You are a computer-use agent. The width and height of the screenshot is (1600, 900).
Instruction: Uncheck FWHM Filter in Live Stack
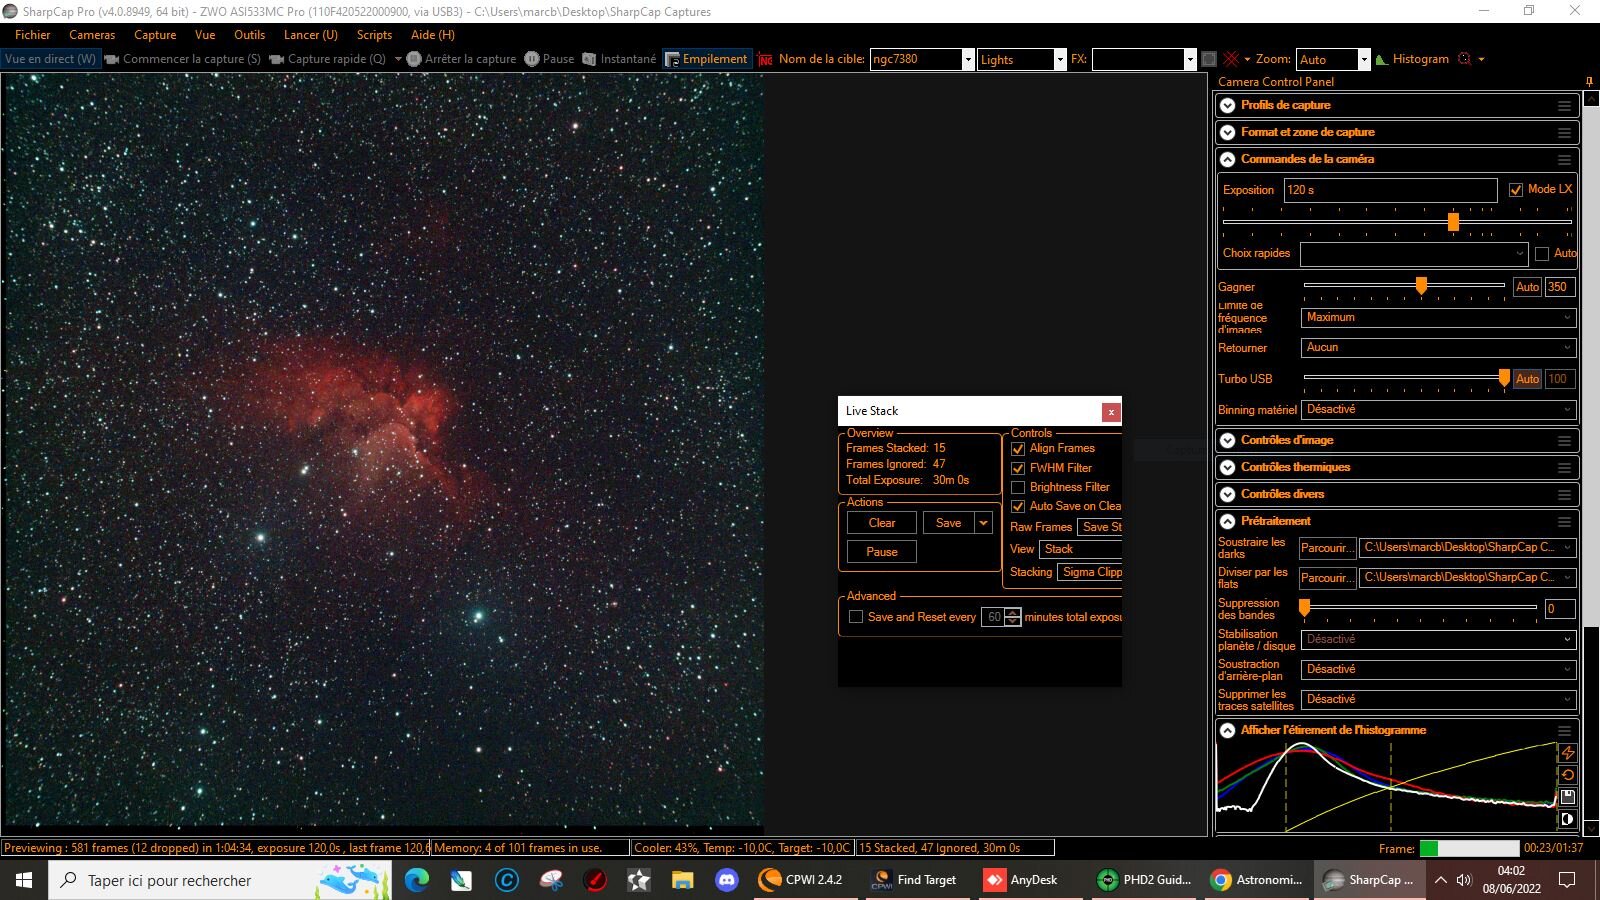click(x=1018, y=468)
